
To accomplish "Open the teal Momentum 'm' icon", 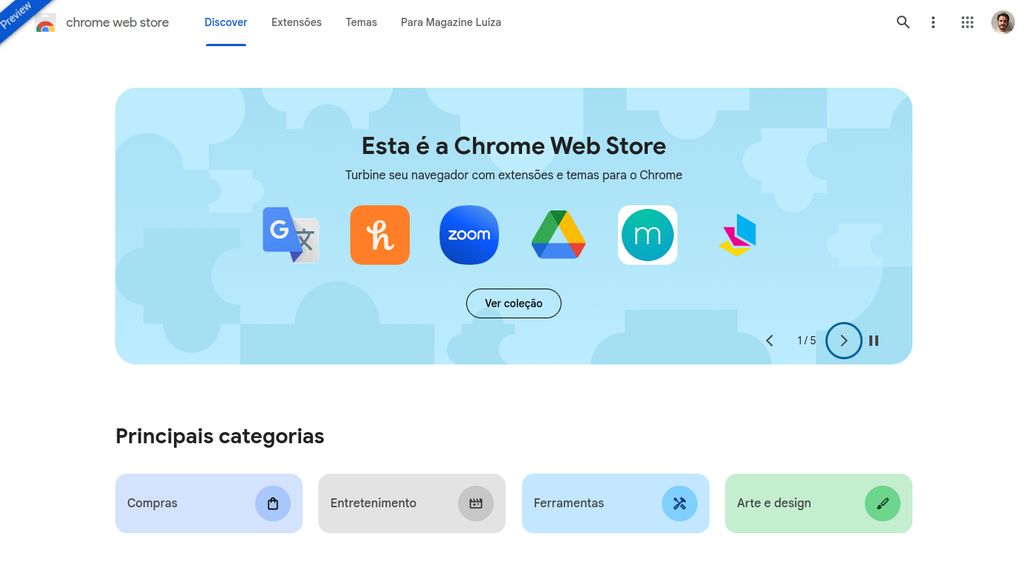I will 647,235.
